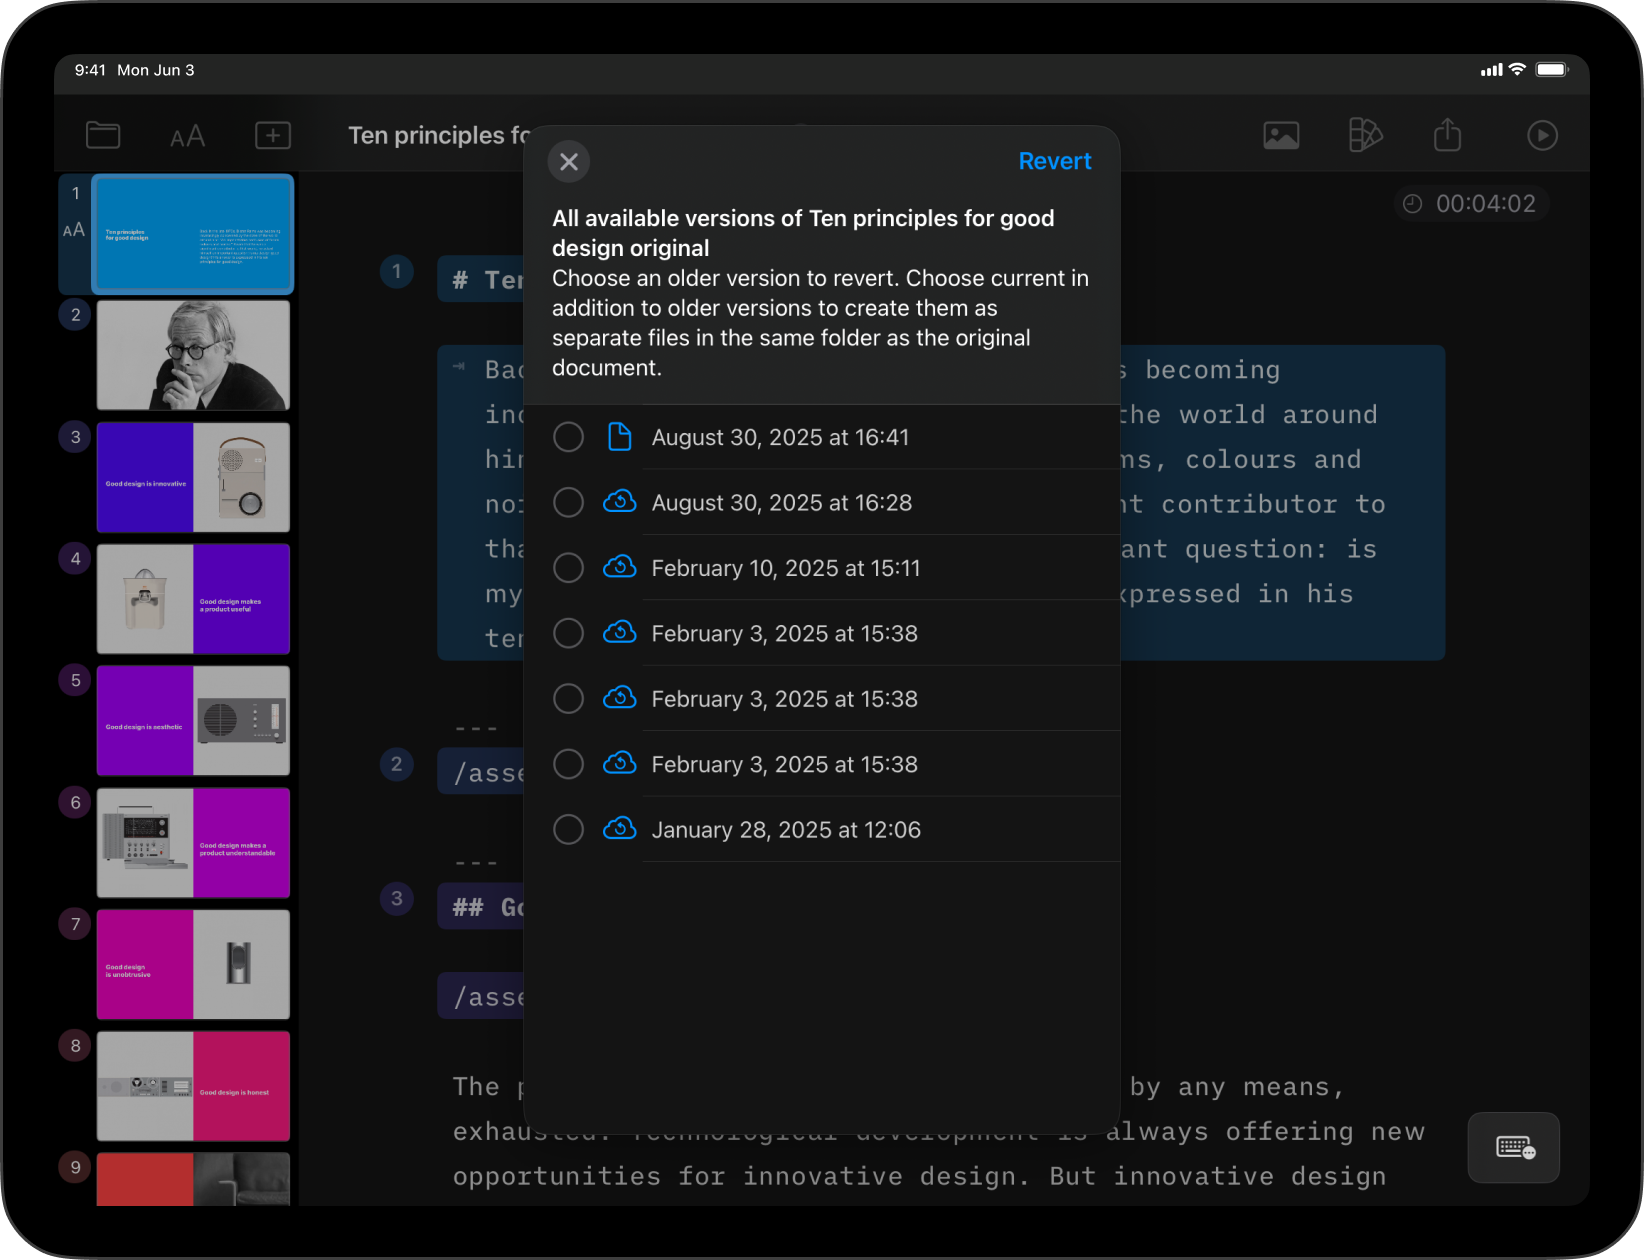The image size is (1644, 1260).
Task: Click the 00:04:02 timer indicator
Action: tap(1471, 204)
